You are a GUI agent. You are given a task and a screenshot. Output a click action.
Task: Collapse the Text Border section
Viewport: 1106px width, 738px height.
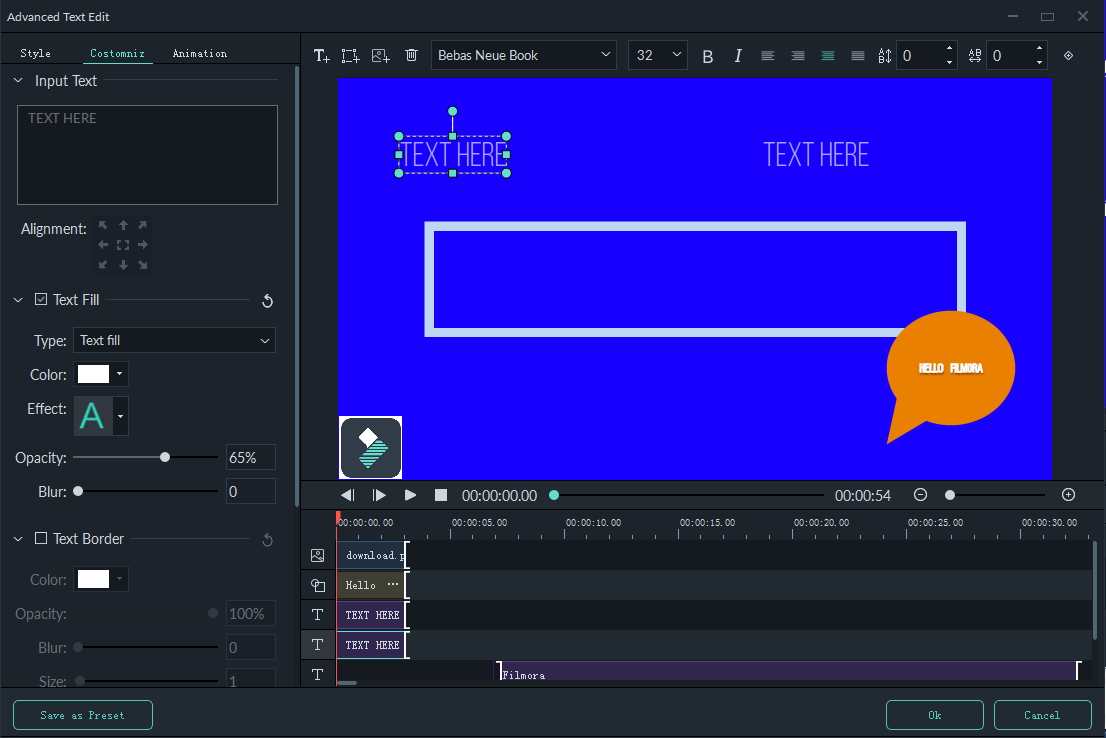point(18,539)
